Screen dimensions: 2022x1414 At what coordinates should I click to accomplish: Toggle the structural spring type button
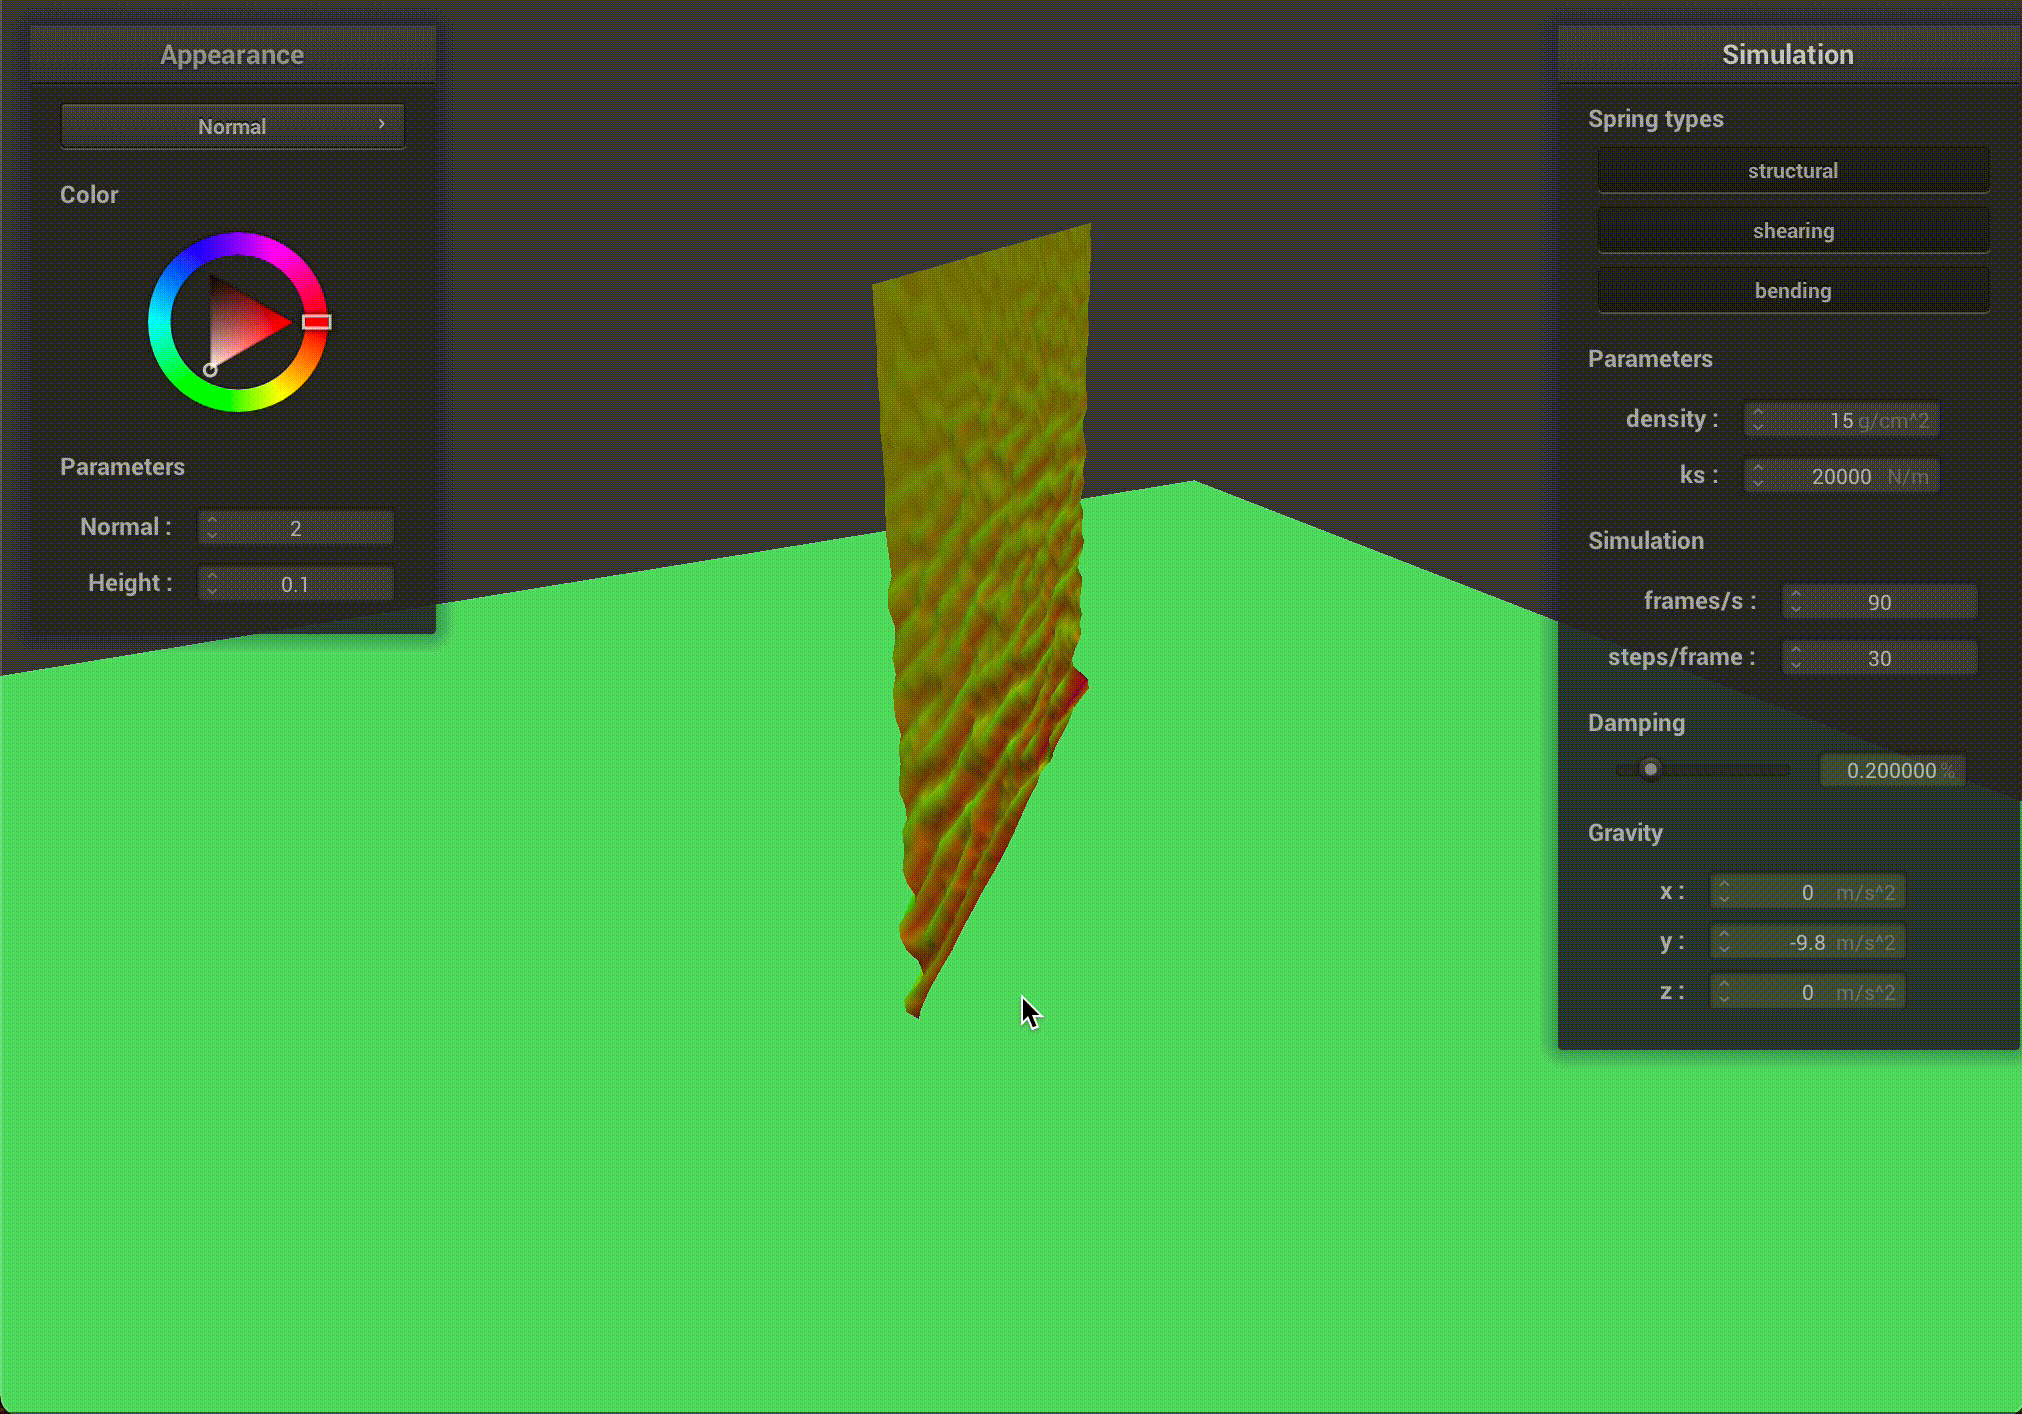click(1792, 171)
